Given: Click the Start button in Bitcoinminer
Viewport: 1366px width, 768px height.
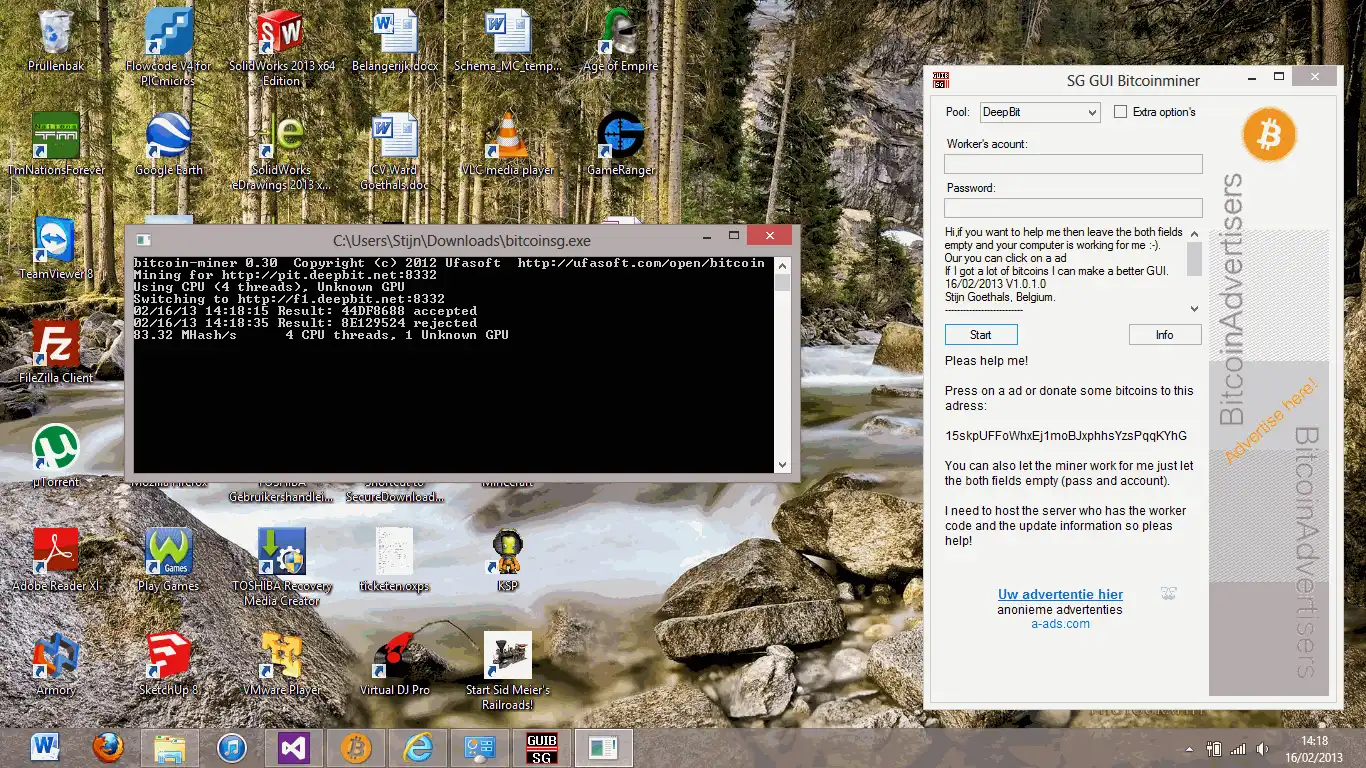Looking at the screenshot, I should click(x=981, y=335).
